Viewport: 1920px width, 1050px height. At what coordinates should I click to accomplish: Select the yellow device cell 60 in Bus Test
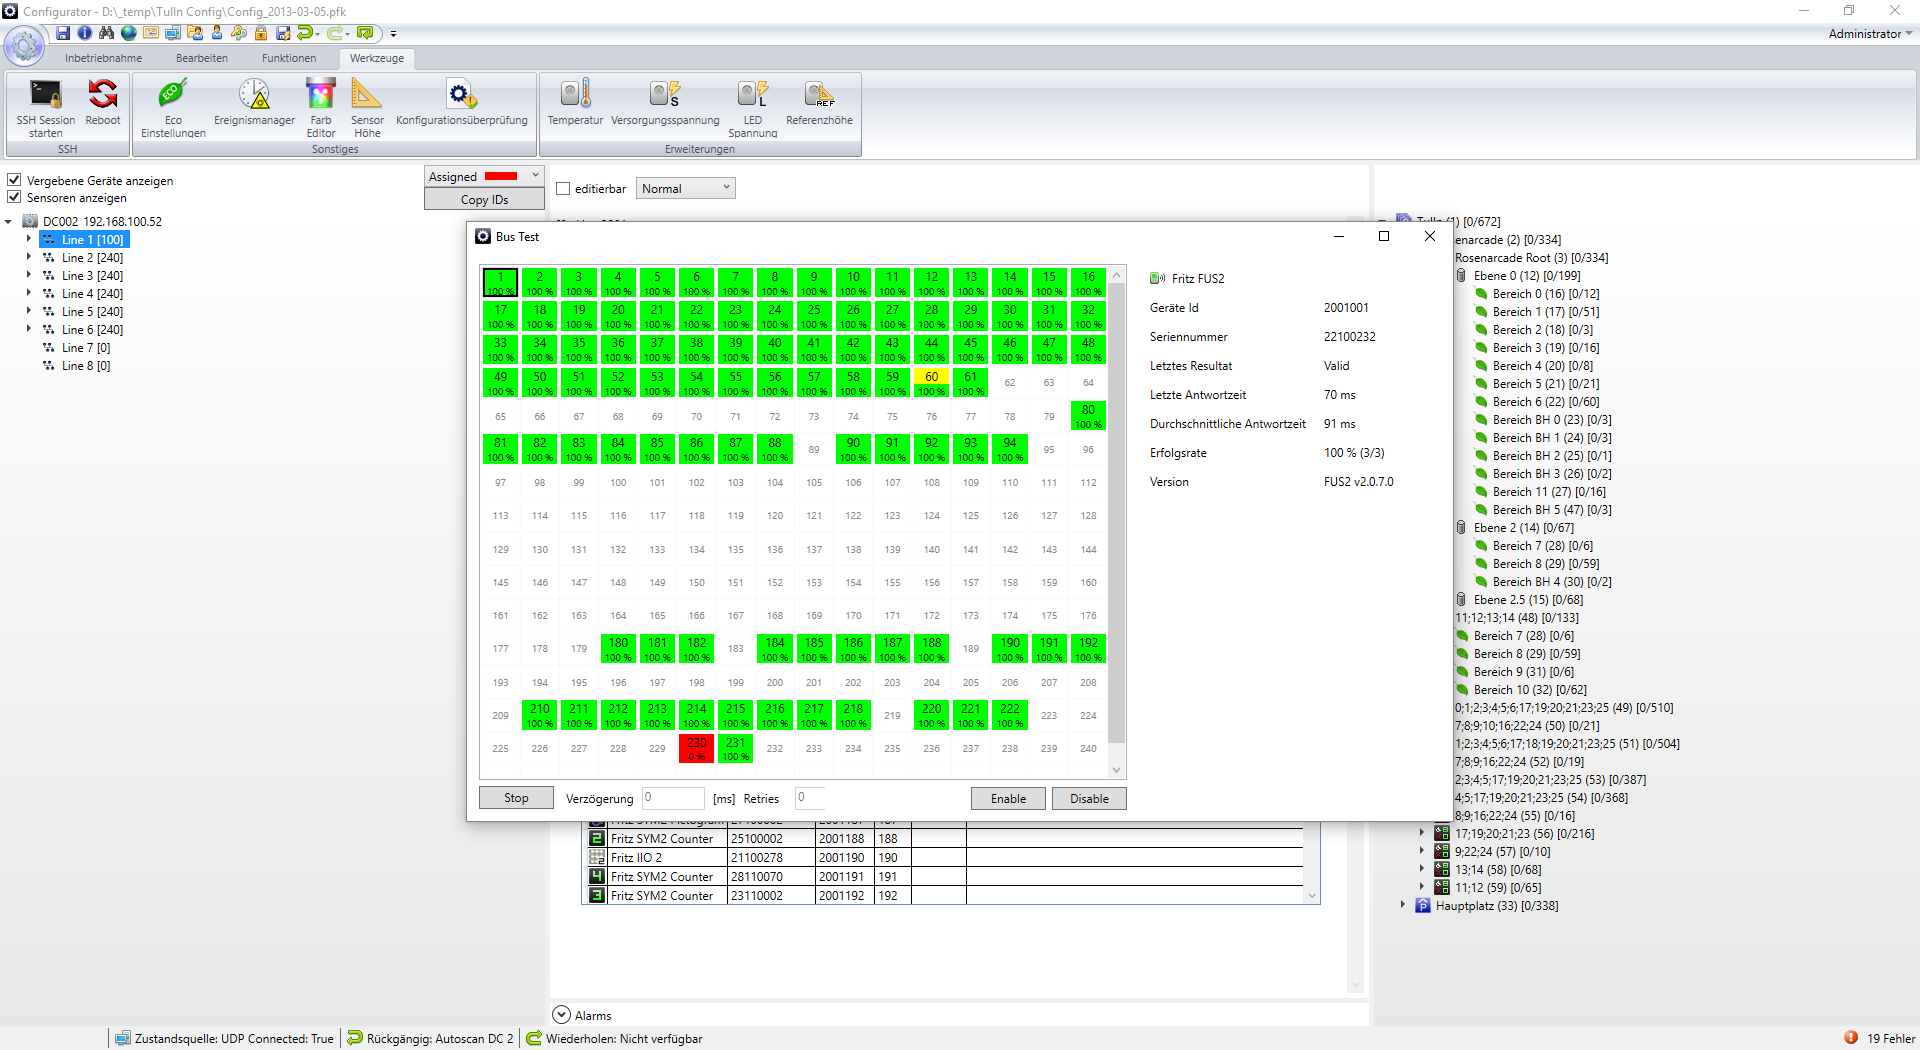tap(931, 382)
